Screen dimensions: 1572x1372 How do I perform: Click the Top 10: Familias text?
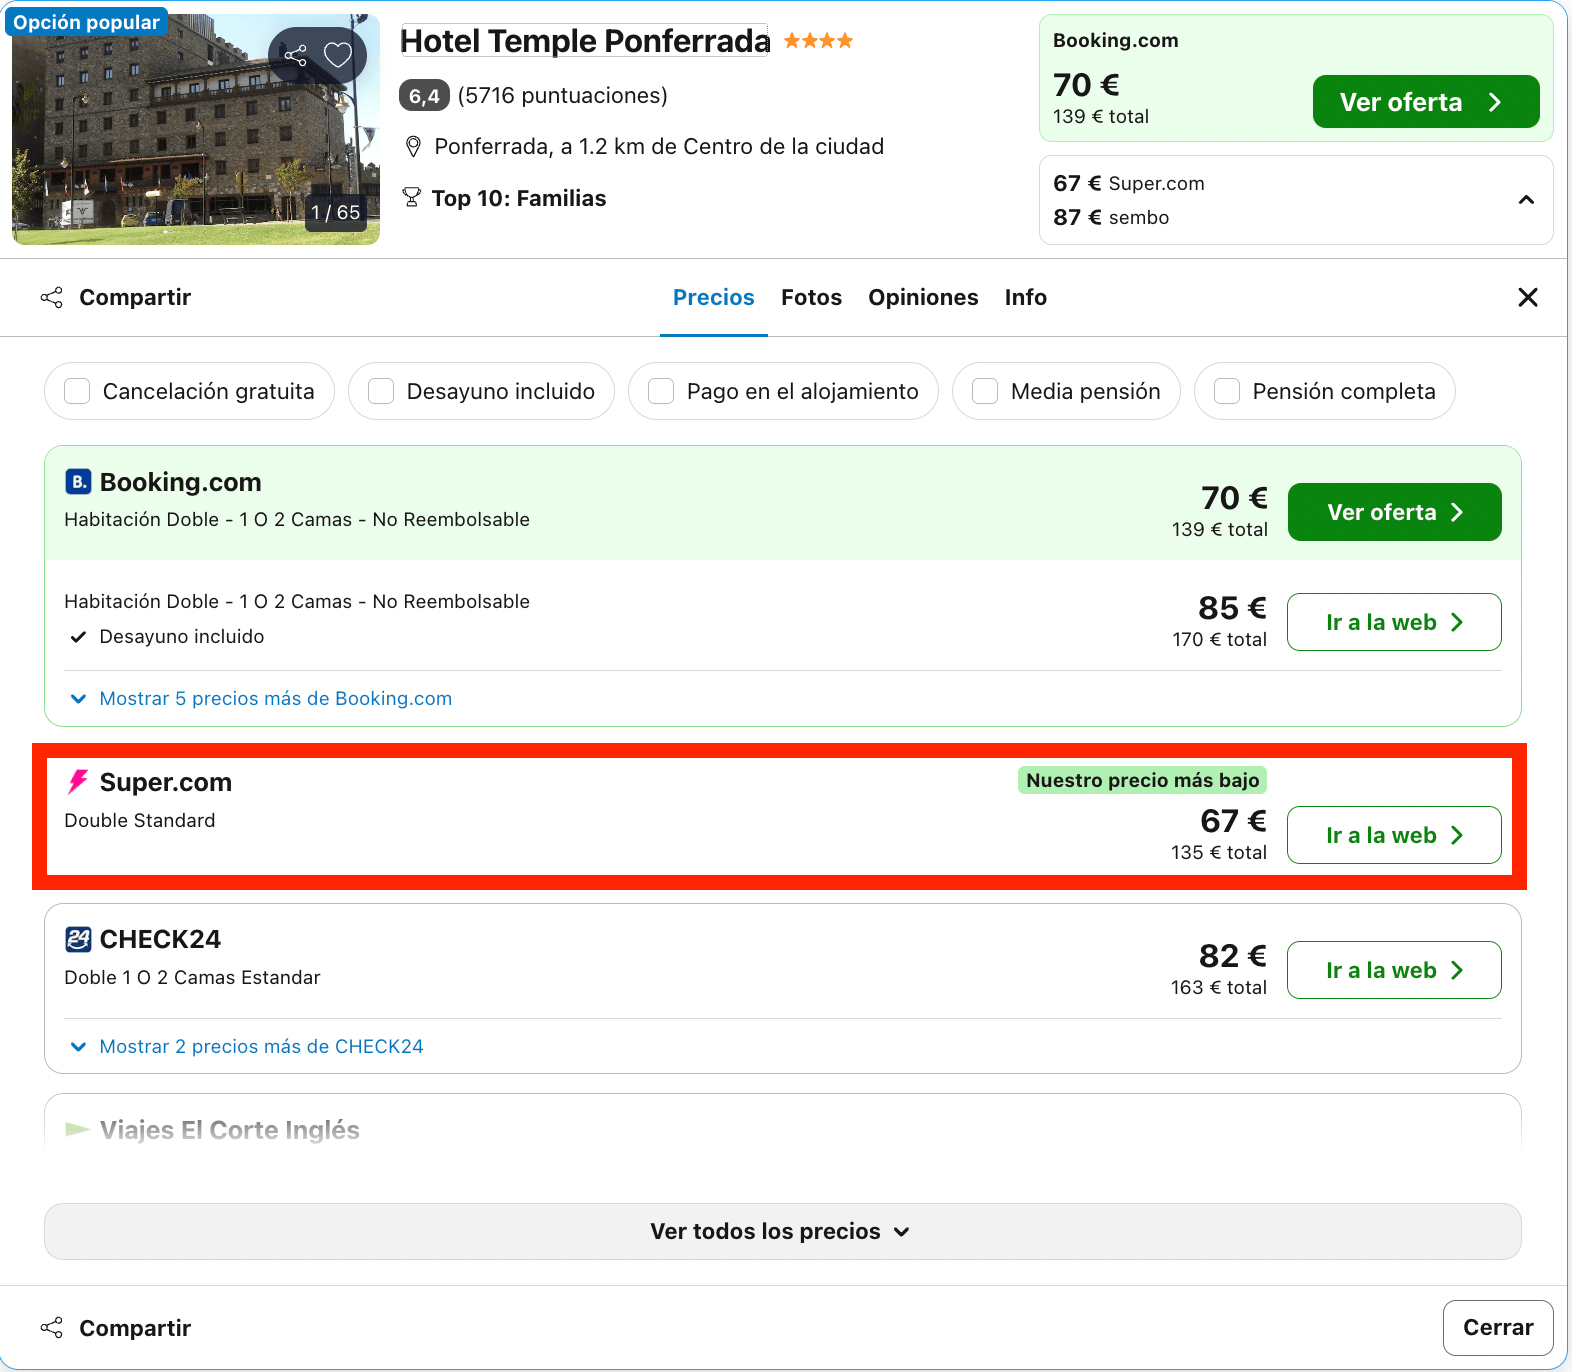(518, 198)
